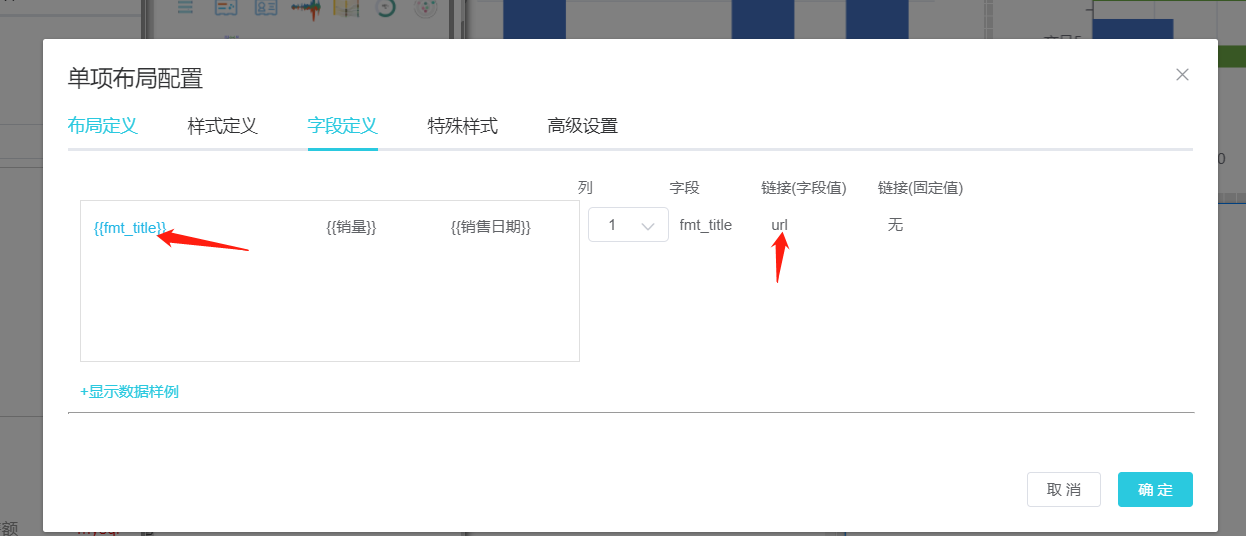Click the list lines icon in the toolbar

point(186,8)
